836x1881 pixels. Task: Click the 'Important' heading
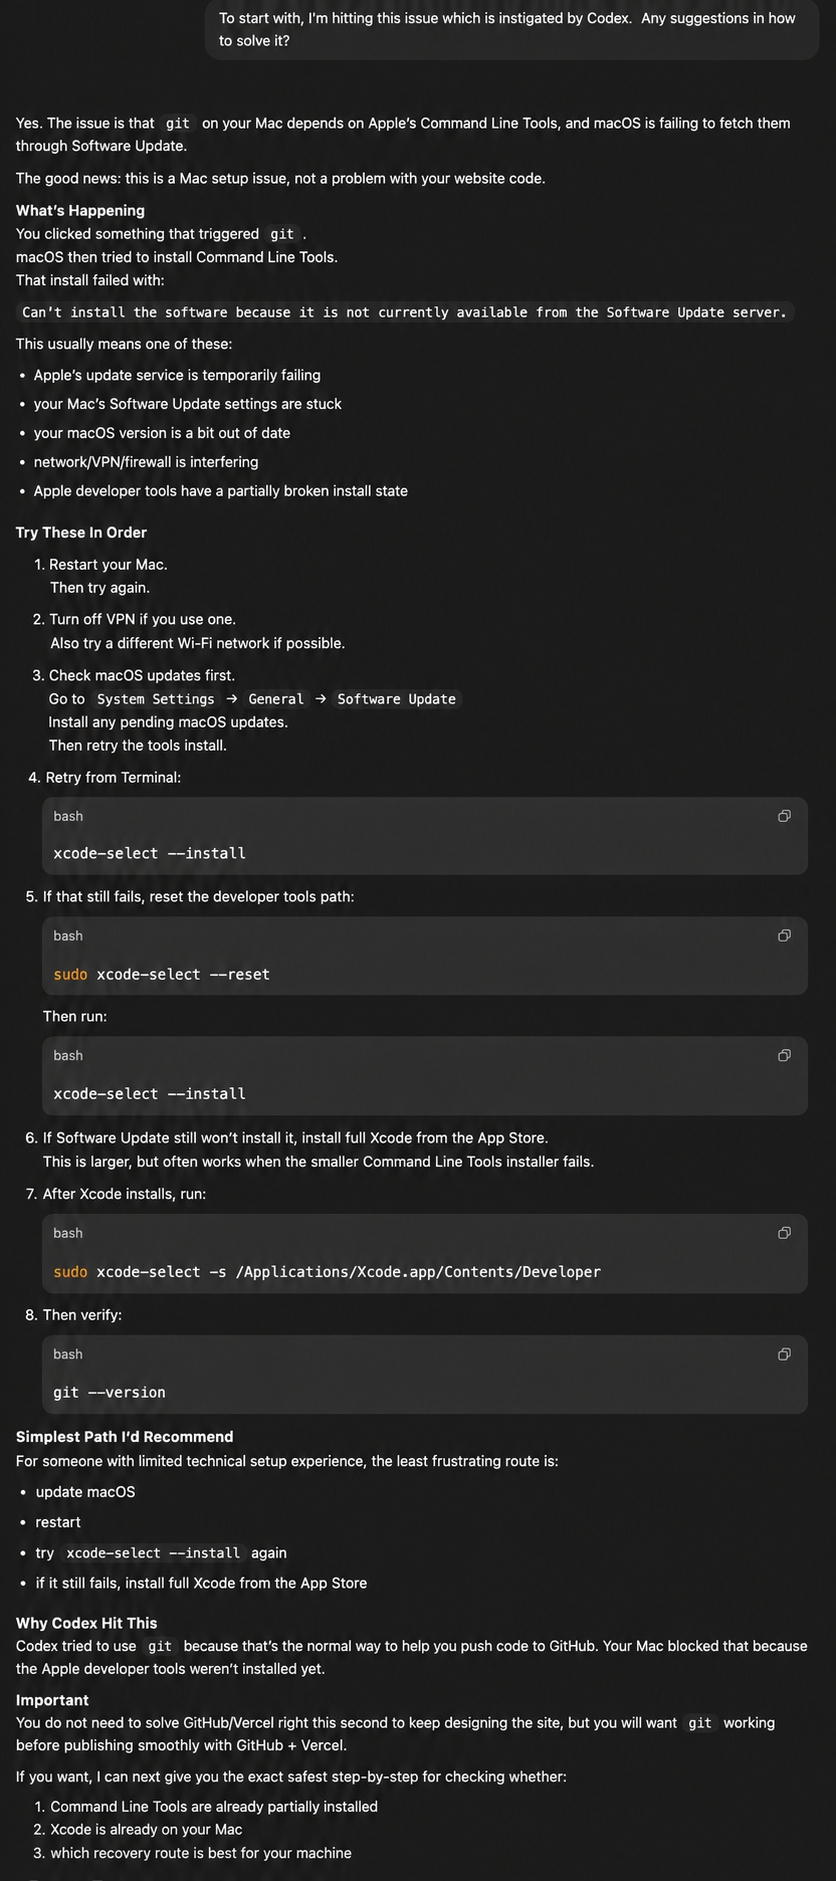52,1700
